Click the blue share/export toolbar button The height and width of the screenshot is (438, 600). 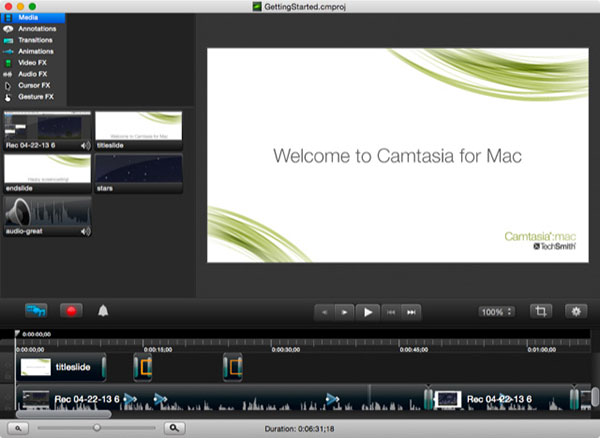[36, 311]
